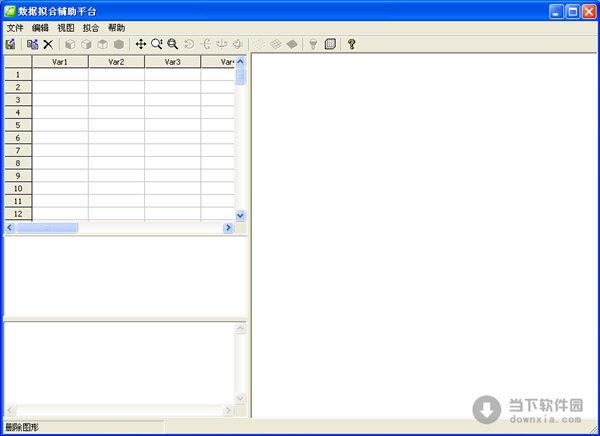
Task: Open help via the question mark icon
Action: click(x=352, y=44)
